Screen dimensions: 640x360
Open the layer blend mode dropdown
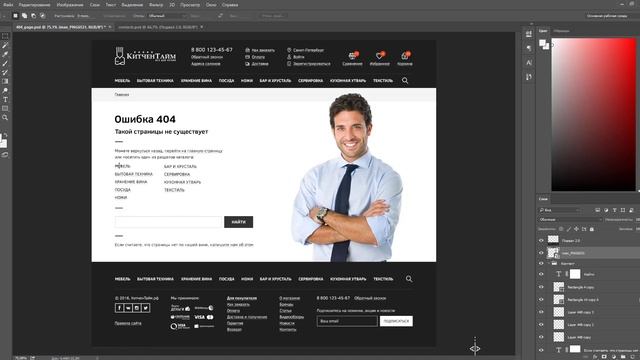tap(570, 220)
